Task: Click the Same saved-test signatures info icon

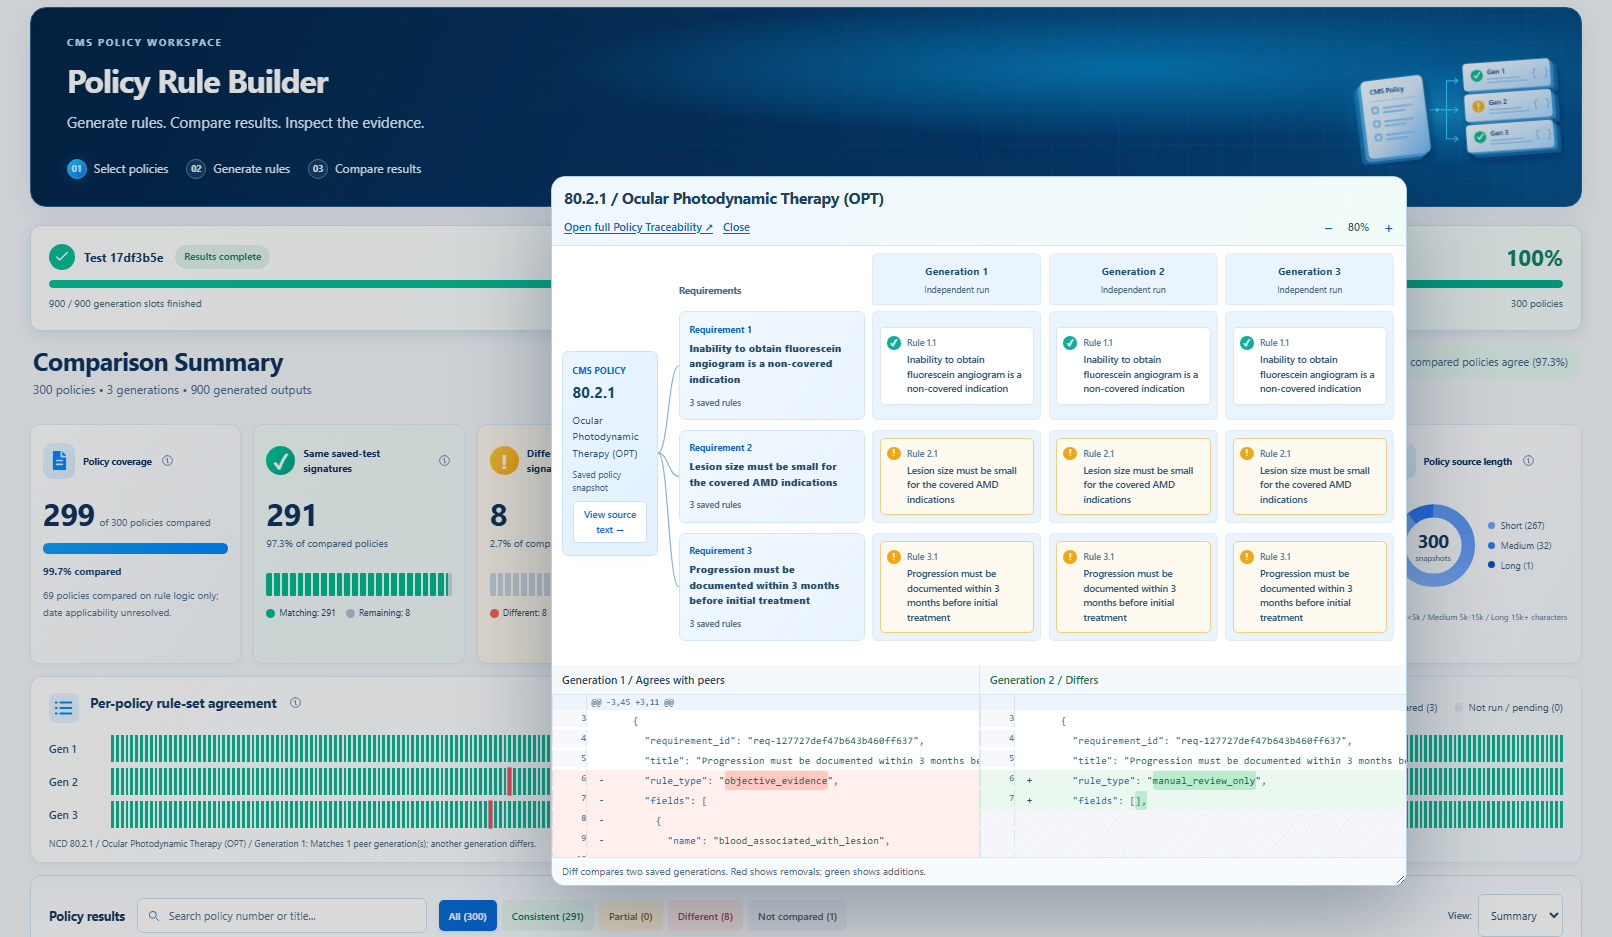Action: point(444,461)
